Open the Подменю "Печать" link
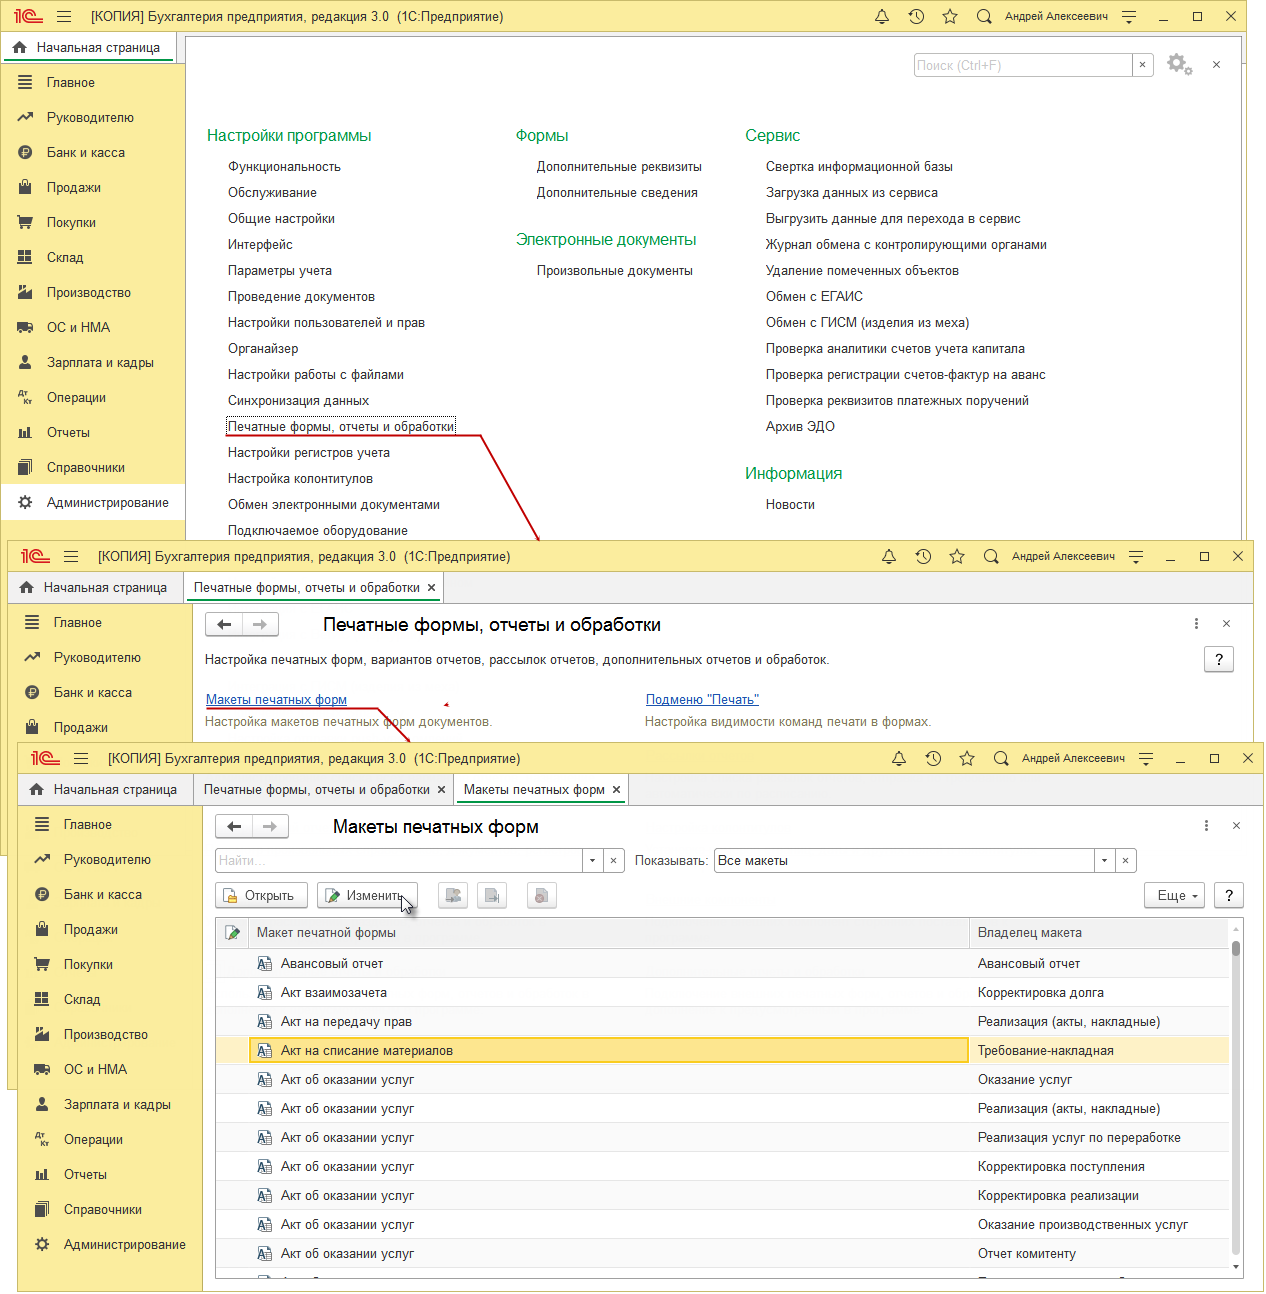Viewport: 1266px width, 1294px height. (702, 699)
